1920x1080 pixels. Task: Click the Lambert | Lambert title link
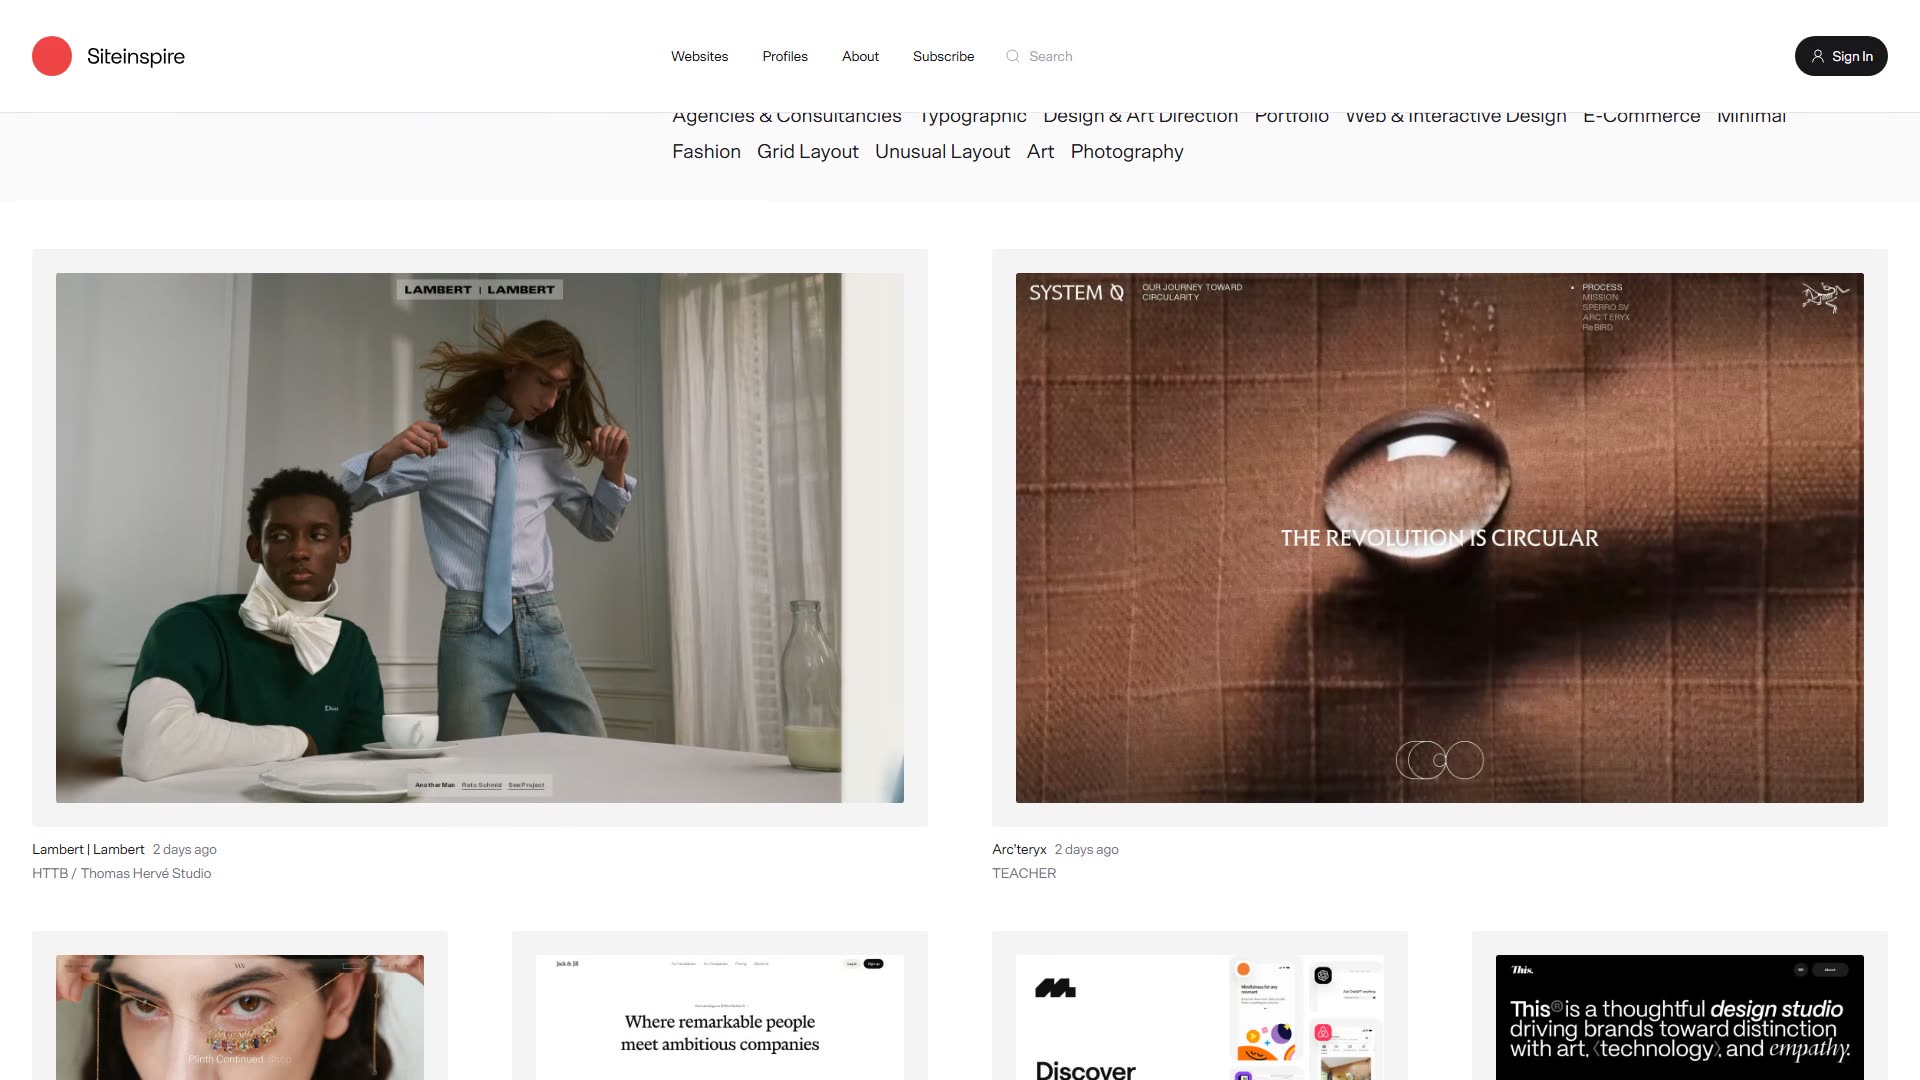88,849
